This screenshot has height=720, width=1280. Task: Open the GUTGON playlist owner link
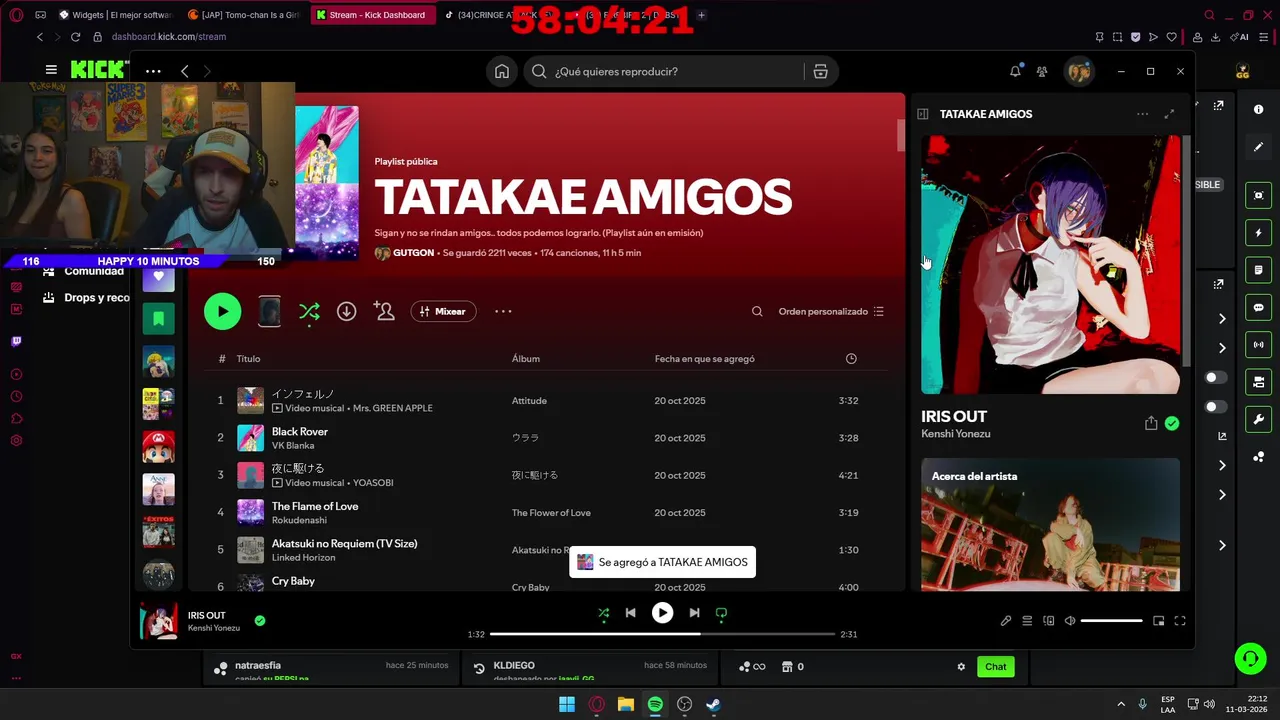pyautogui.click(x=414, y=253)
